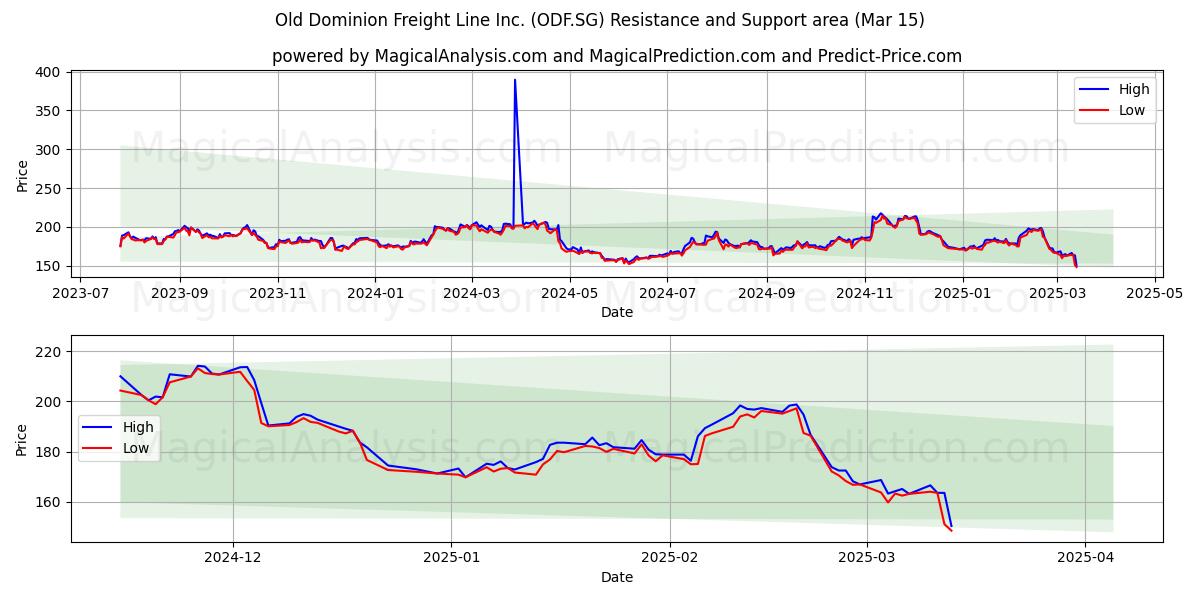Screen dimensions: 1200x600
Task: Click the '300' top y-axis label
Action: pos(50,150)
